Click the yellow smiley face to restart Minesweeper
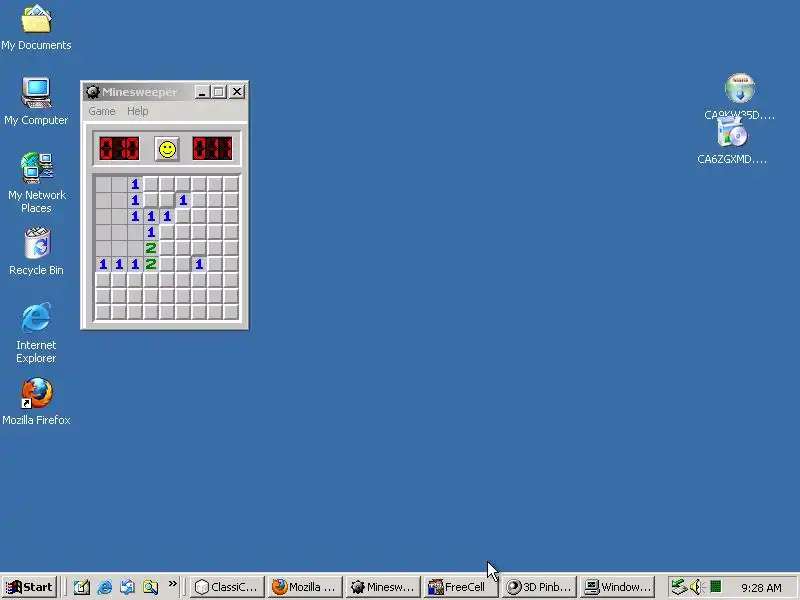 167,149
